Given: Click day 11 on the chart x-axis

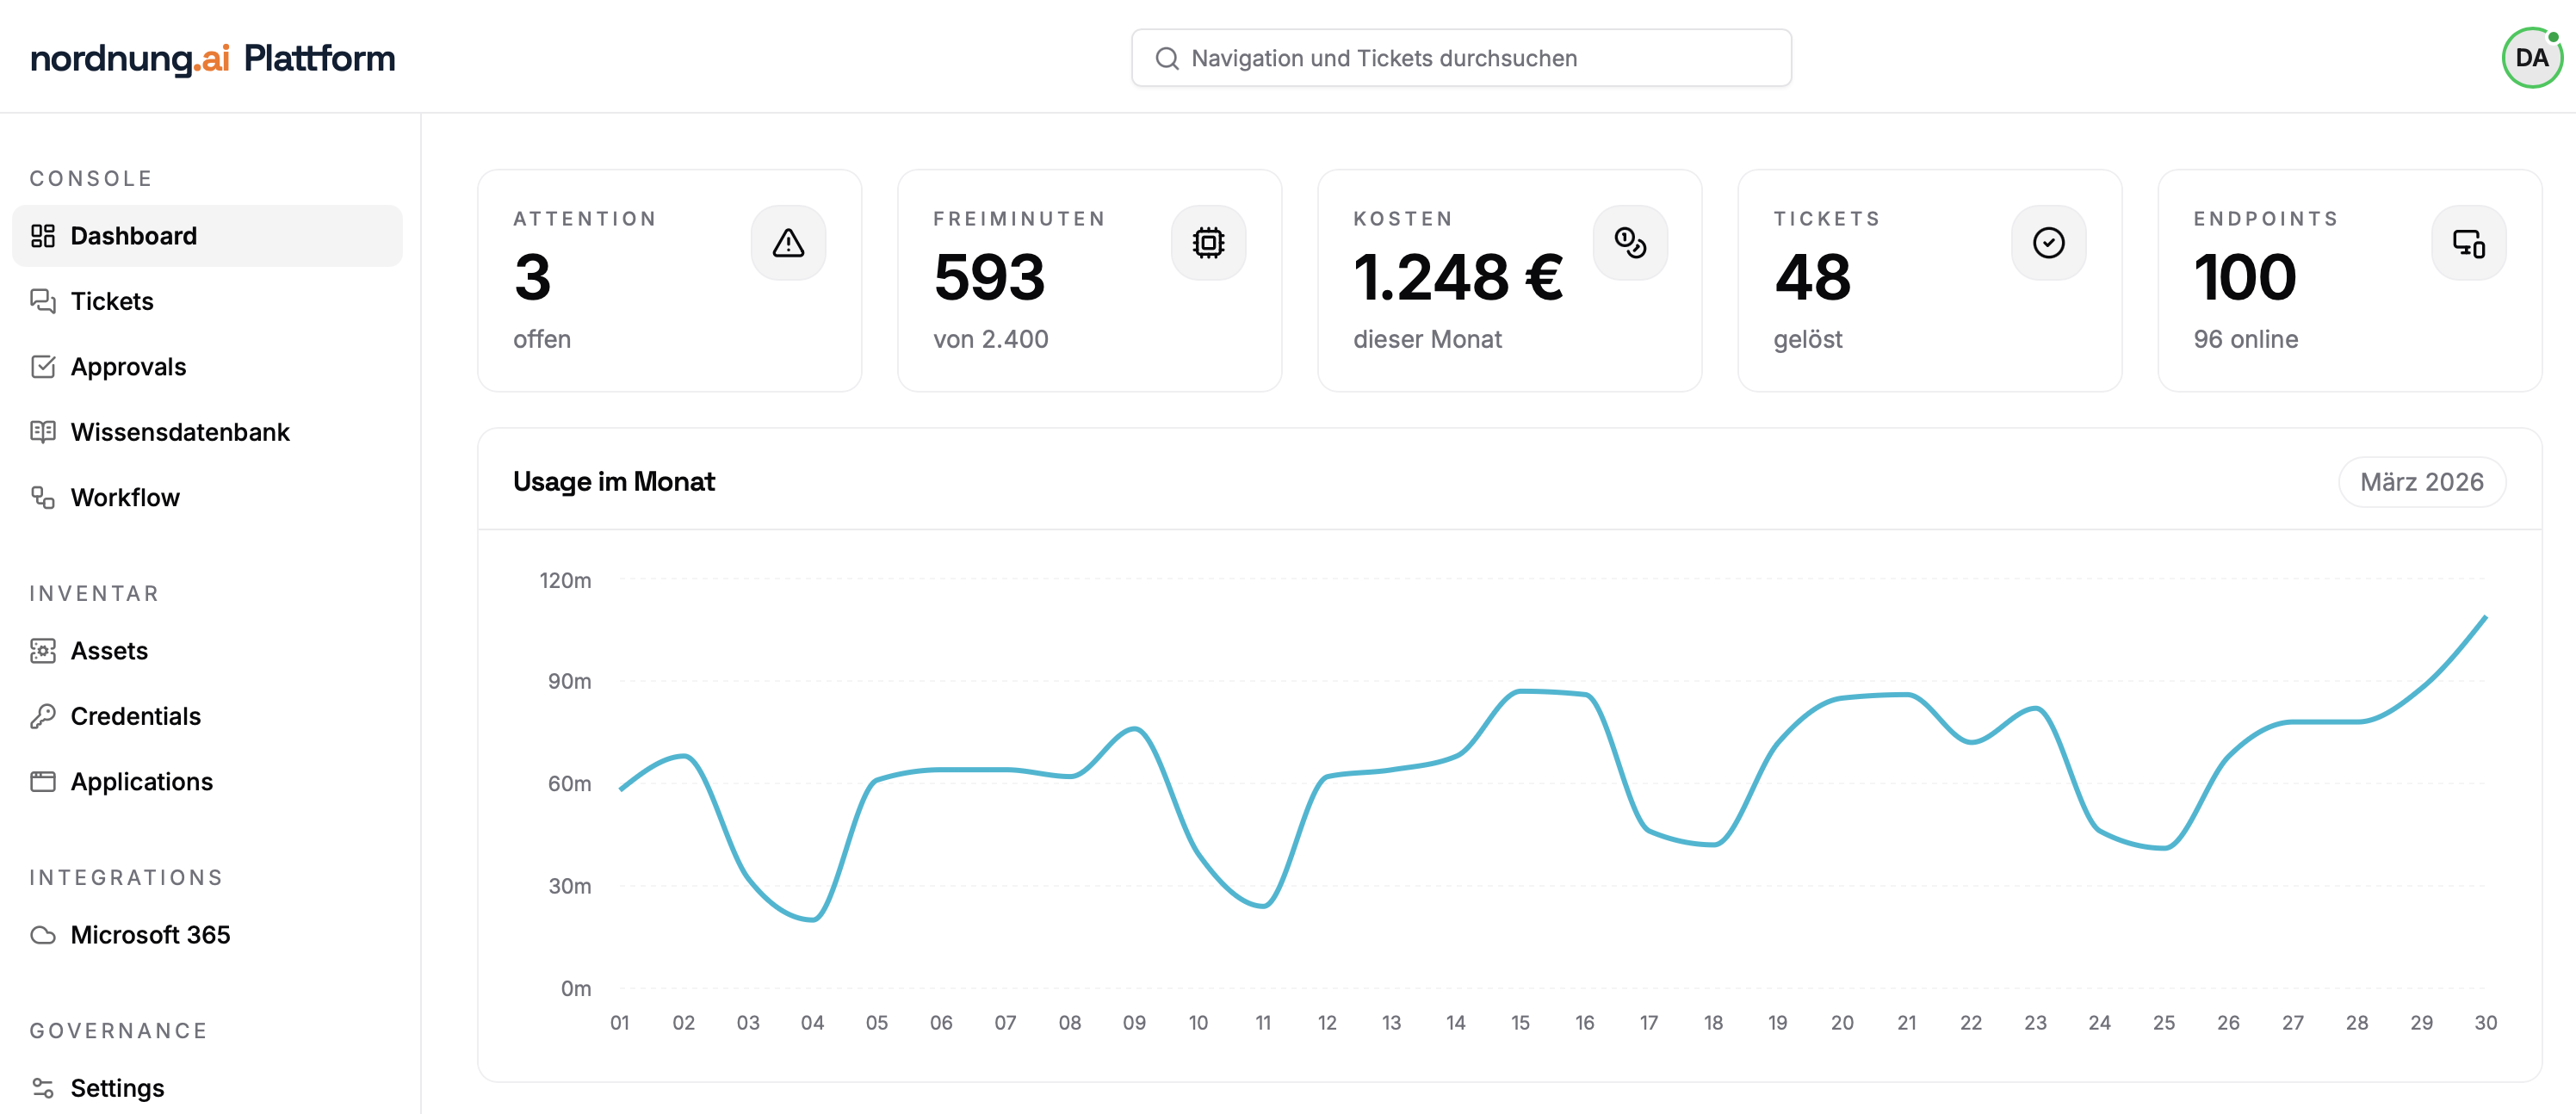Looking at the screenshot, I should [x=1263, y=1023].
